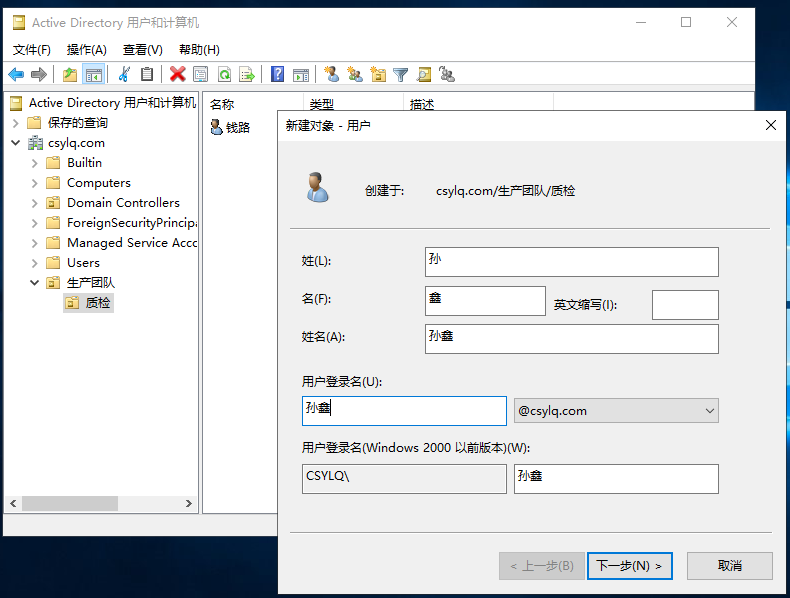790x598 pixels.
Task: Click the pre-Windows 2000 logon name field
Action: [616, 479]
